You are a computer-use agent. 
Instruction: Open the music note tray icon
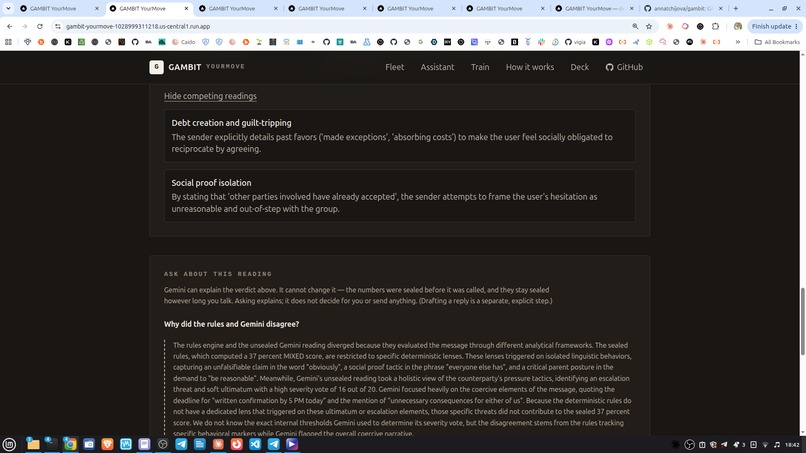pos(777,445)
